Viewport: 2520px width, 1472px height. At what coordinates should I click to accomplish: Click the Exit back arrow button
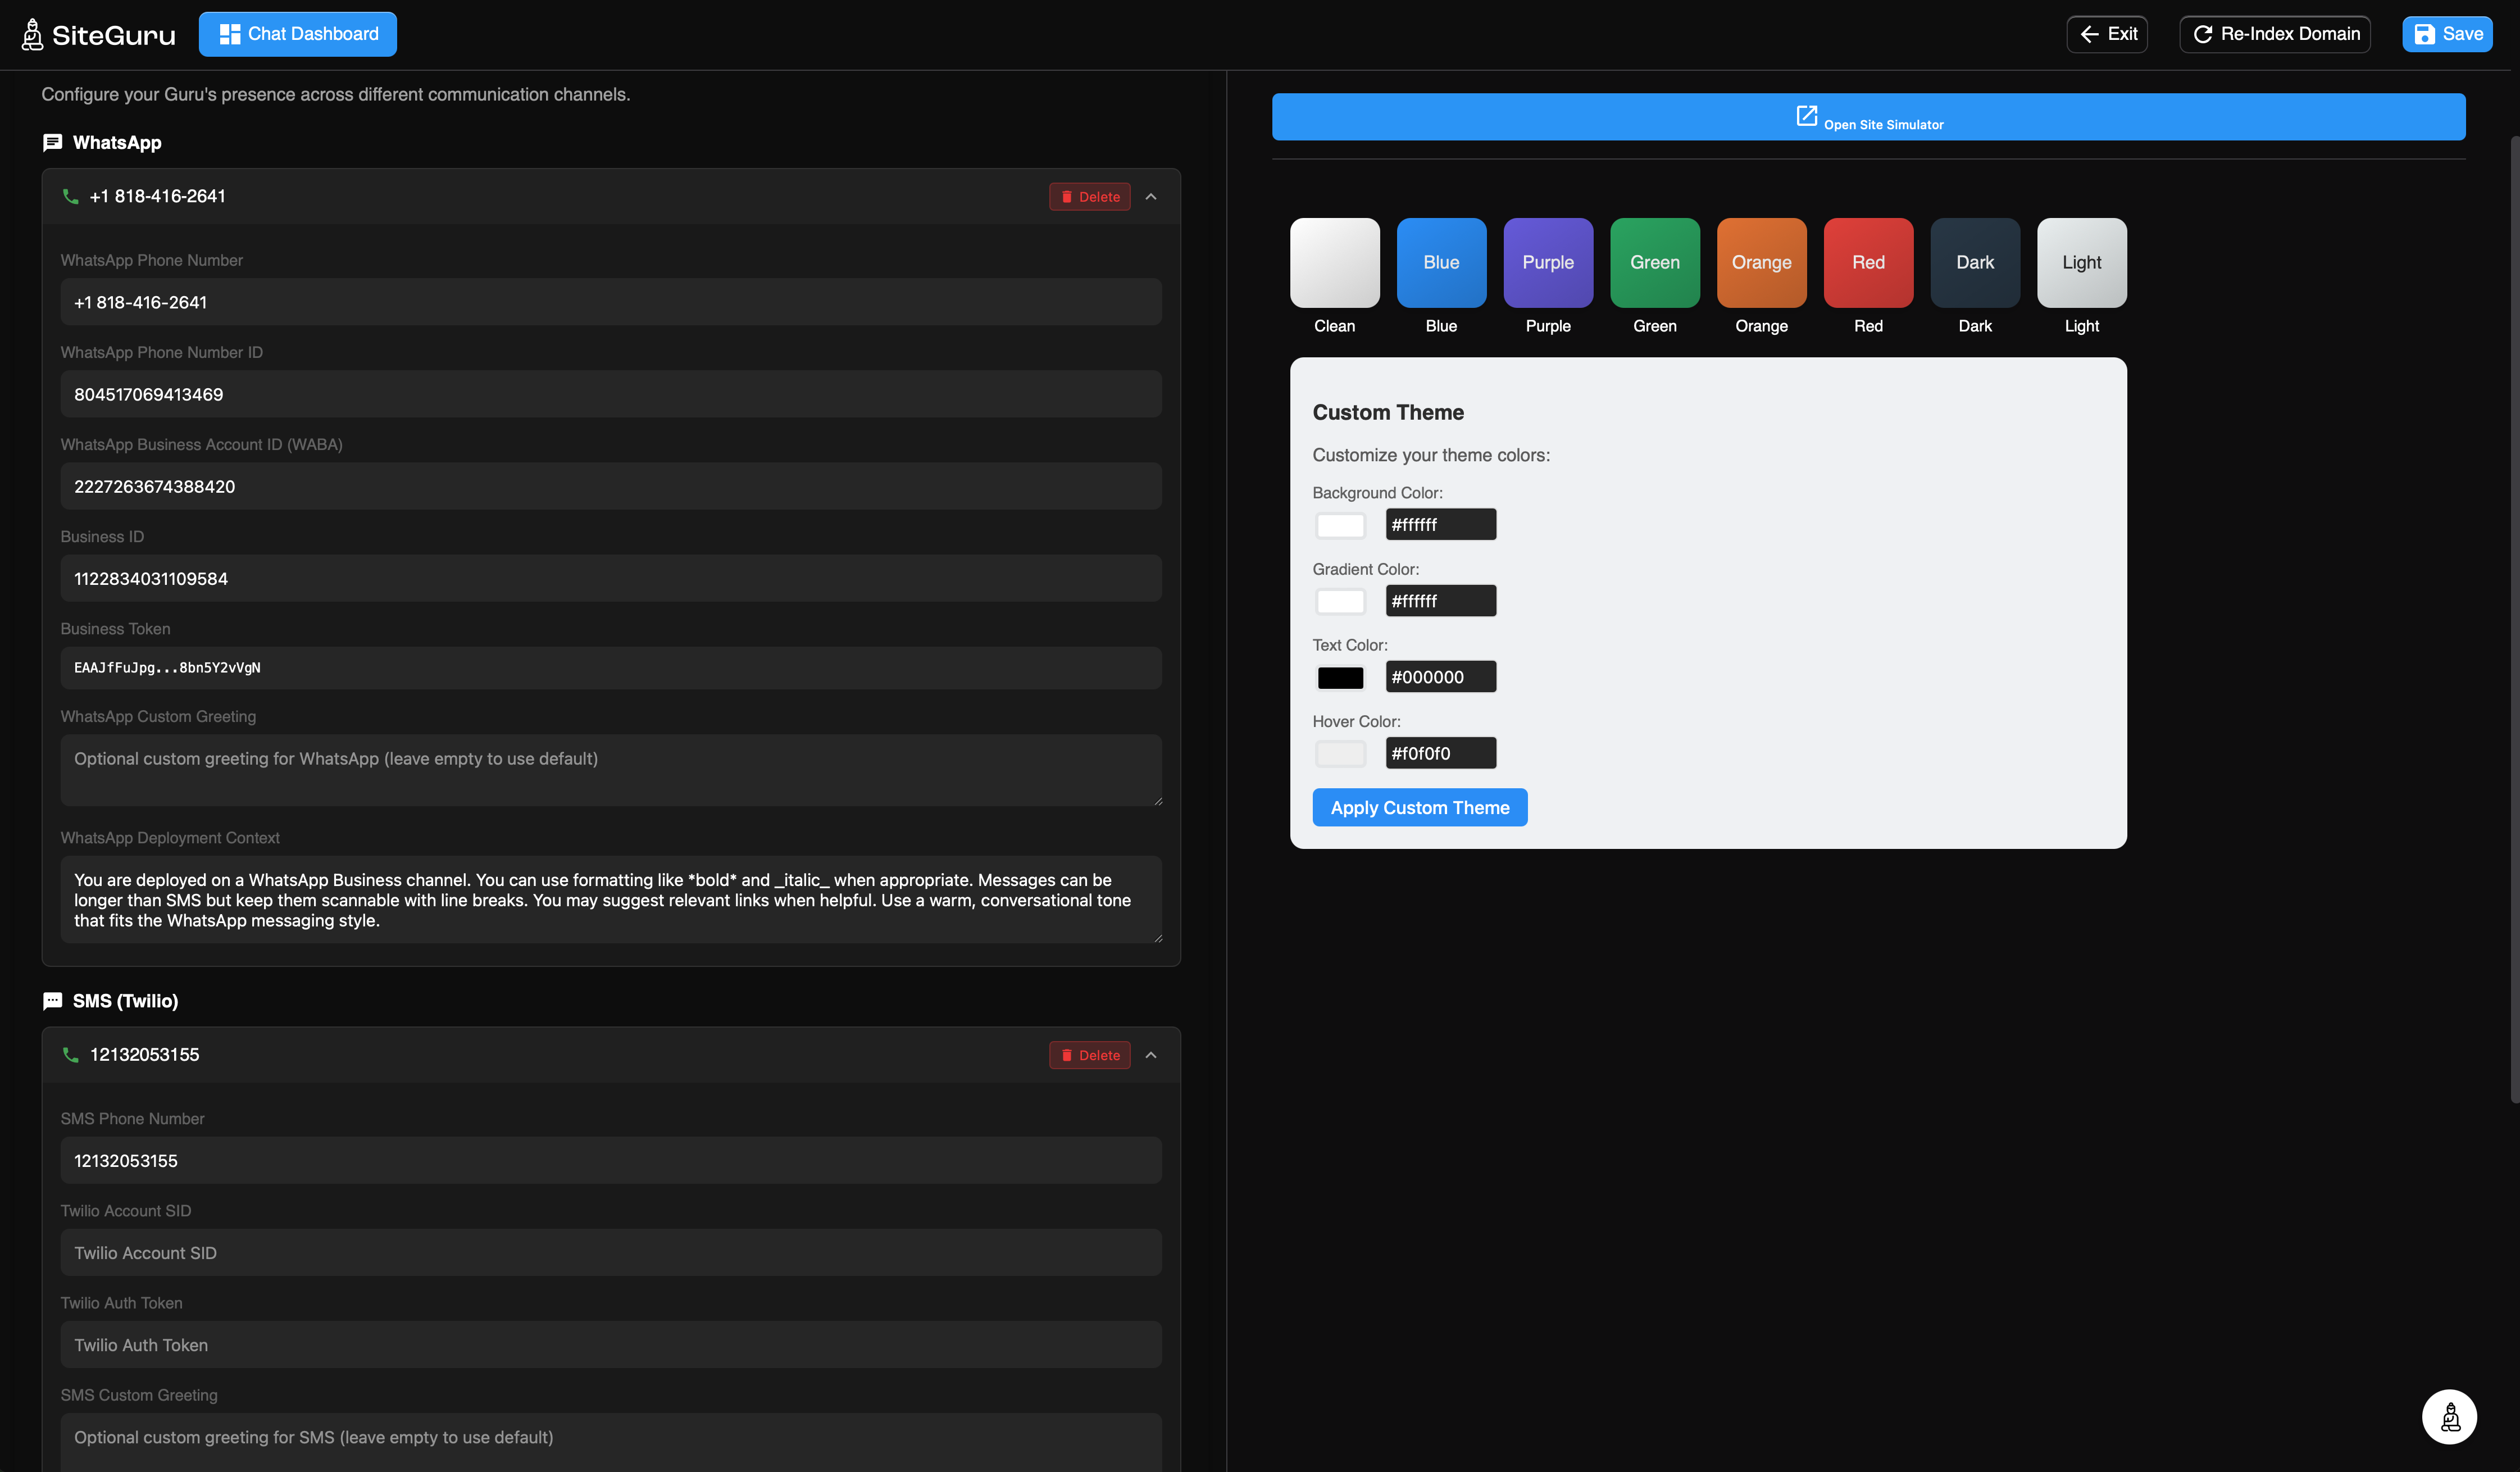[2107, 34]
